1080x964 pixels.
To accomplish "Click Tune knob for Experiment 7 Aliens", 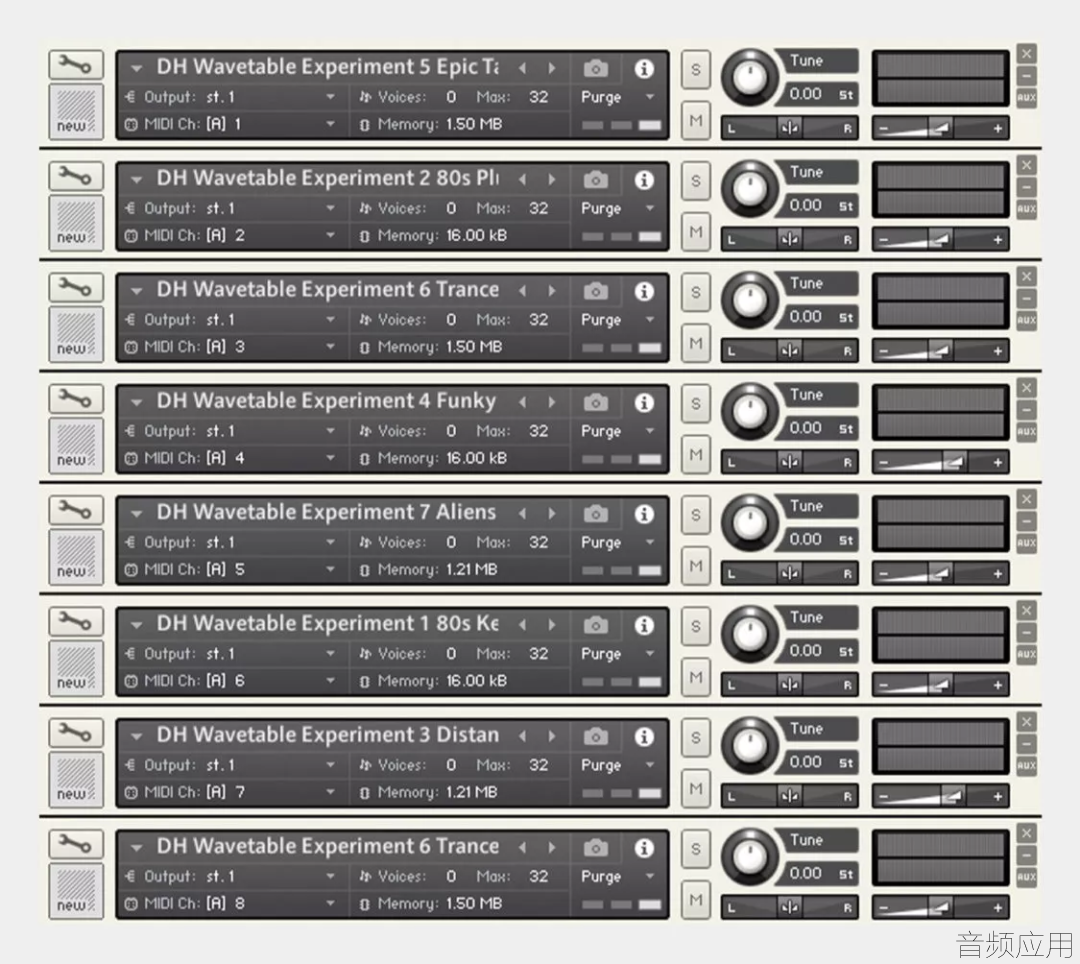I will 750,523.
